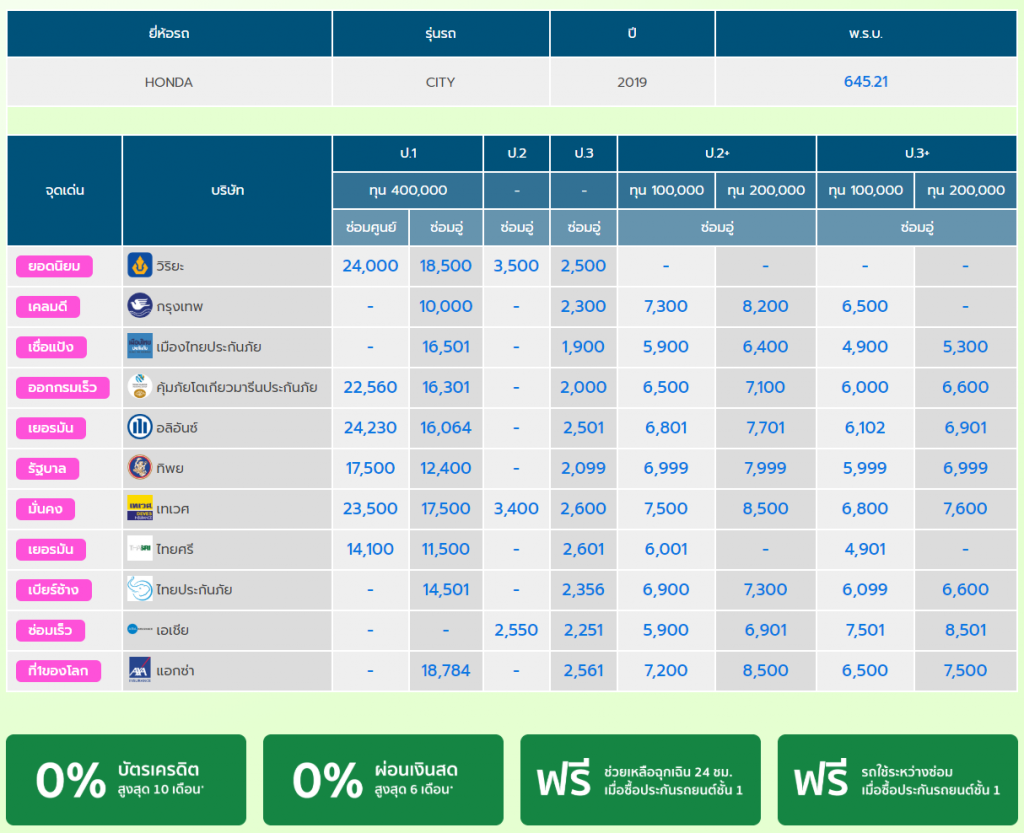This screenshot has width=1024, height=833.
Task: Click the pink เชื่อแป้ง badge
Action: [x=51, y=347]
